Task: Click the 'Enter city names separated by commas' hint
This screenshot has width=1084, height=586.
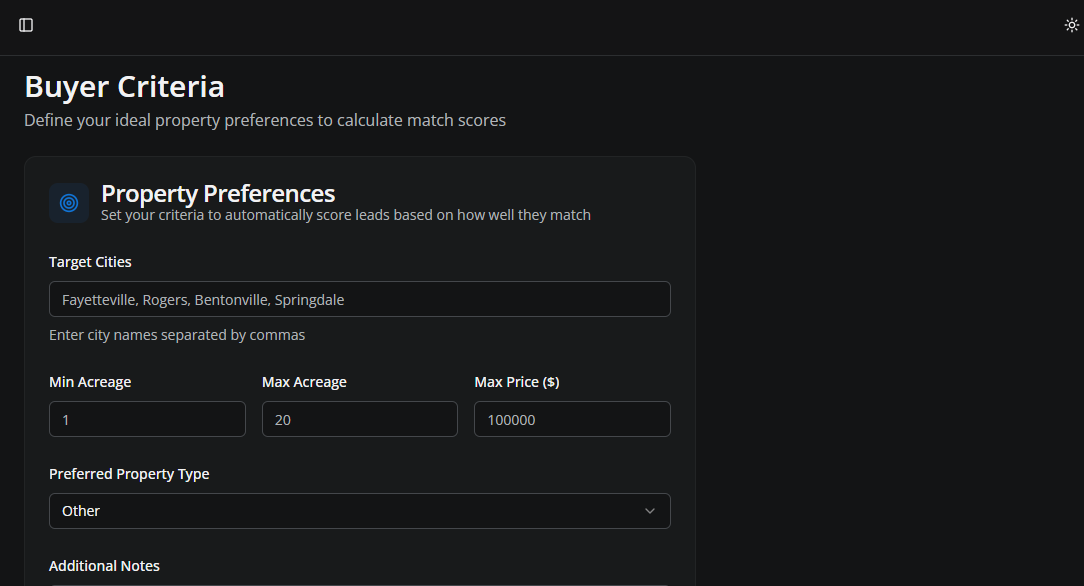Action: 177,335
